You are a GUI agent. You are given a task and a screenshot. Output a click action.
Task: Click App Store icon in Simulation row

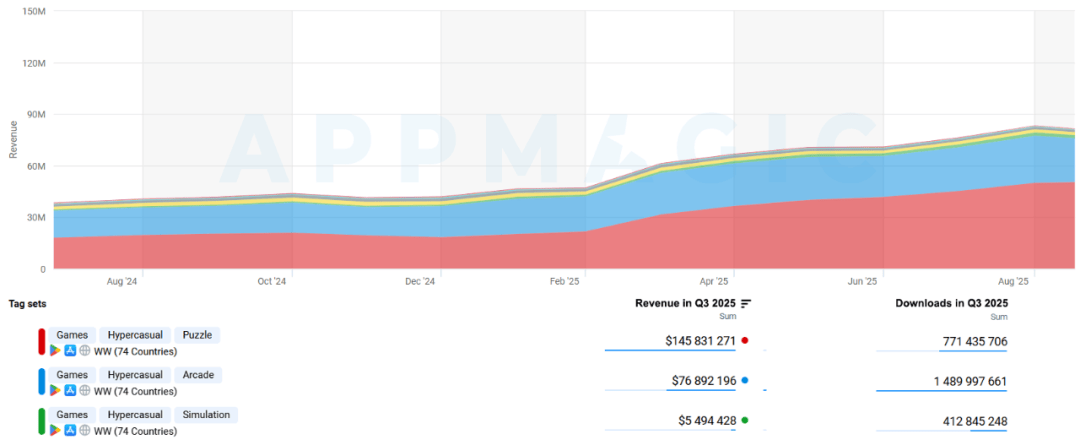[x=70, y=431]
